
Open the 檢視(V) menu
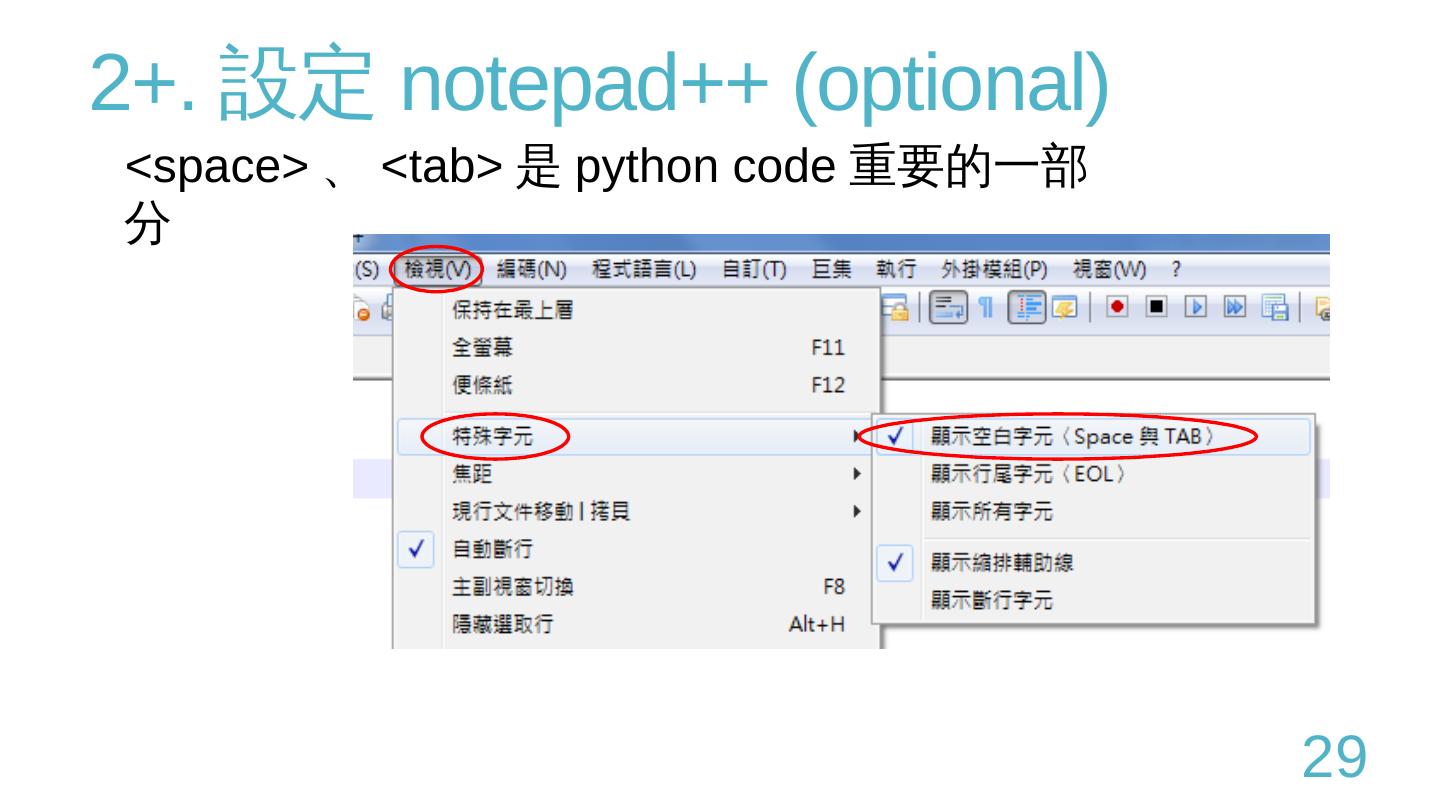(437, 269)
